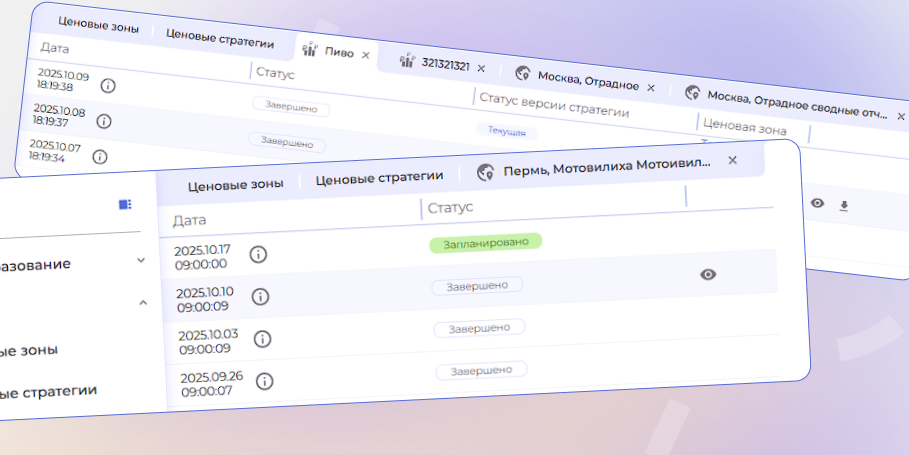The width and height of the screenshot is (909, 455).
Task: Click the chart icon on the 321321321 tab
Action: tap(408, 60)
